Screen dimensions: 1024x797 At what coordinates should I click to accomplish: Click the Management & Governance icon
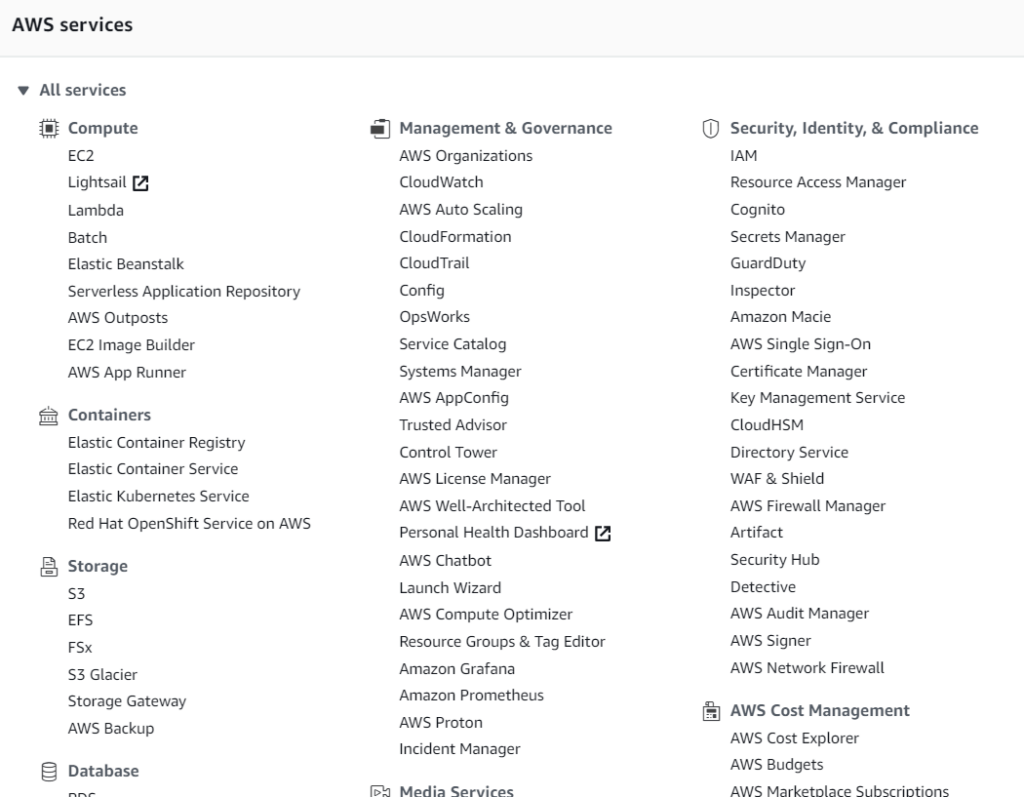tap(380, 128)
